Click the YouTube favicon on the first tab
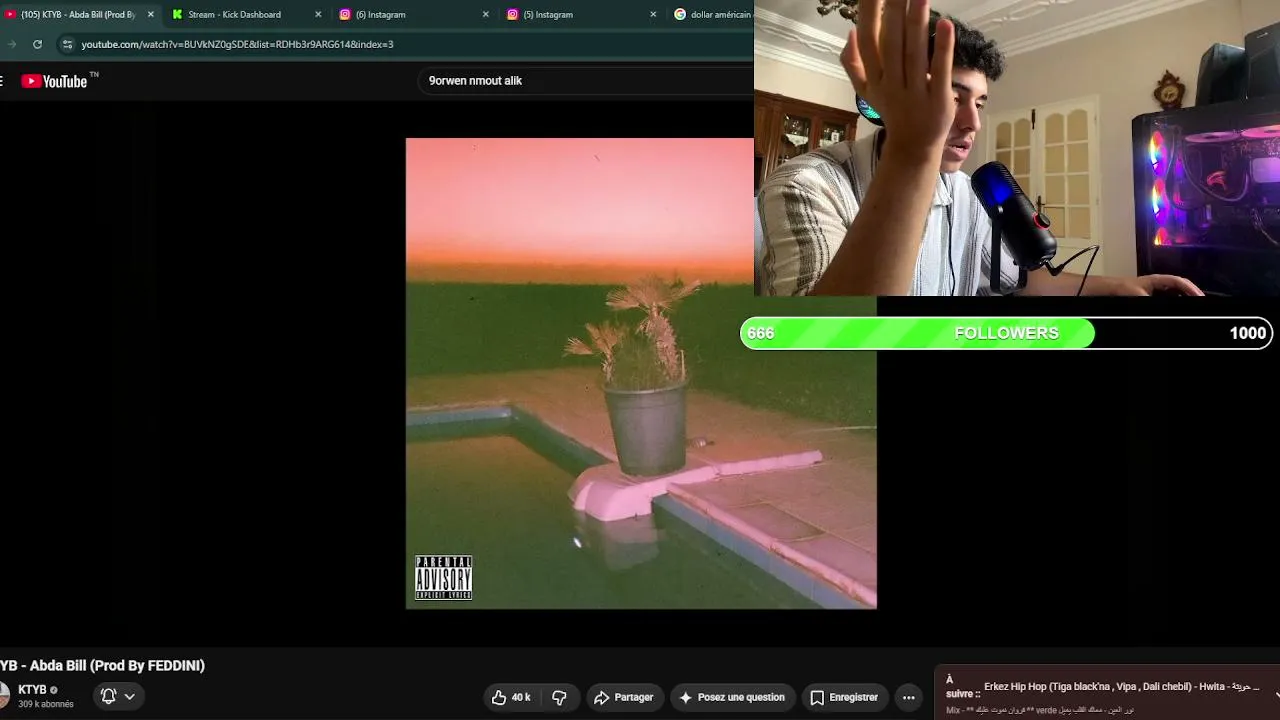Screen dimensions: 1280x720 pos(10,15)
